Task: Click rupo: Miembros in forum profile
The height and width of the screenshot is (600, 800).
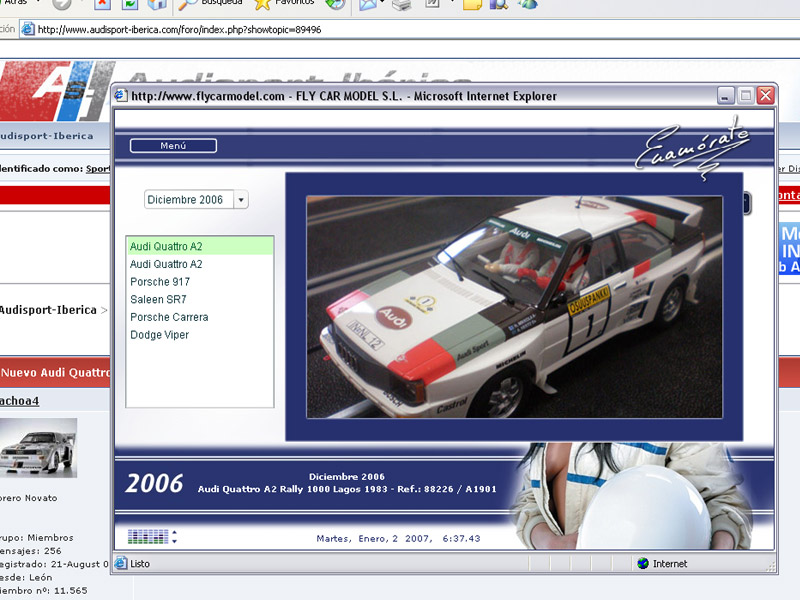Action: (37, 538)
